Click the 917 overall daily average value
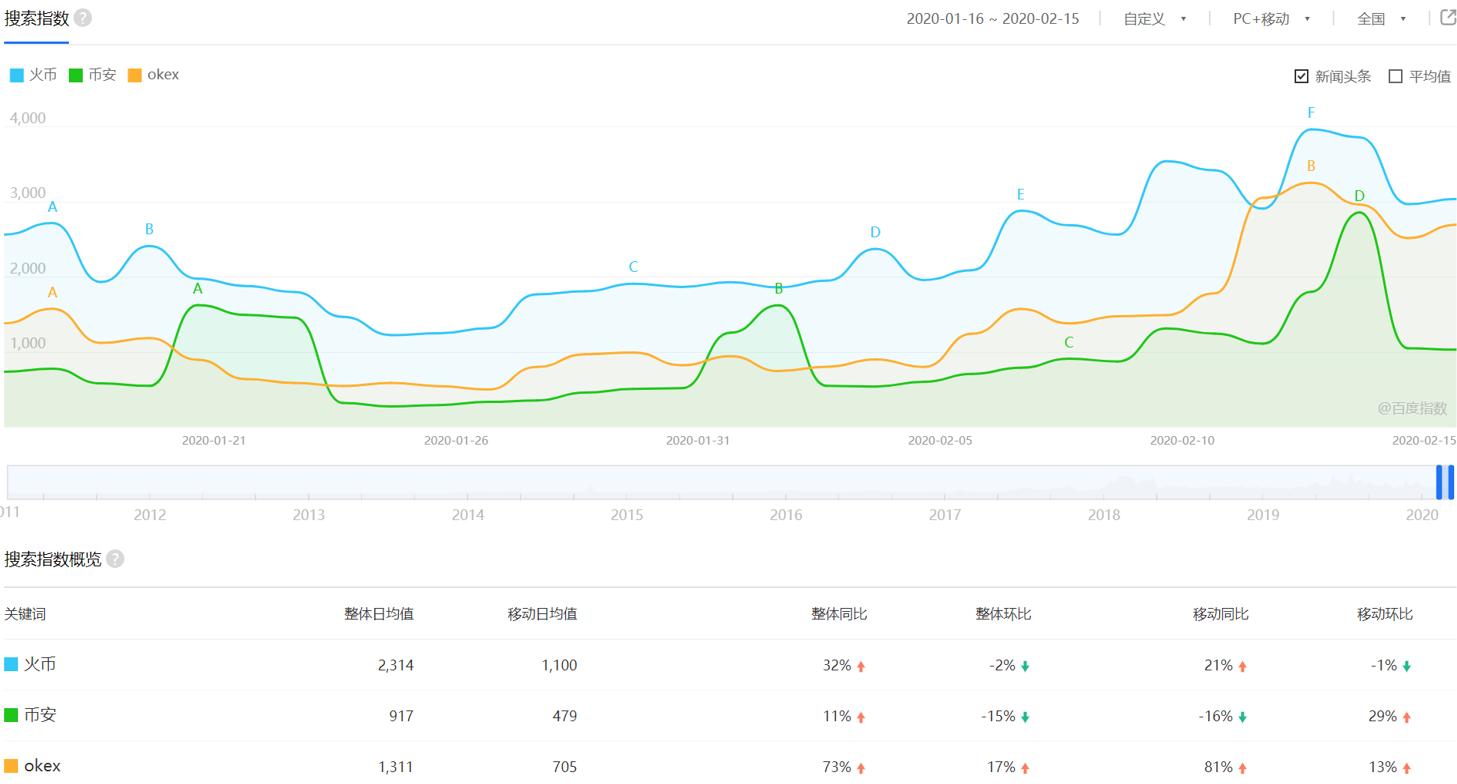1457x784 pixels. click(401, 716)
